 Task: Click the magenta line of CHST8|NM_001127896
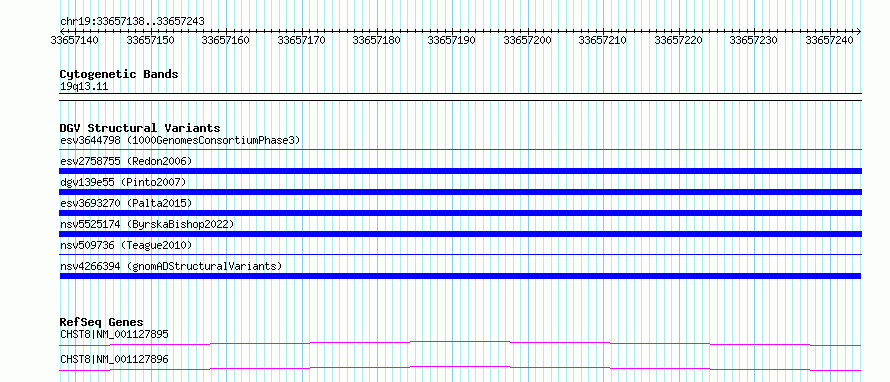(460, 368)
